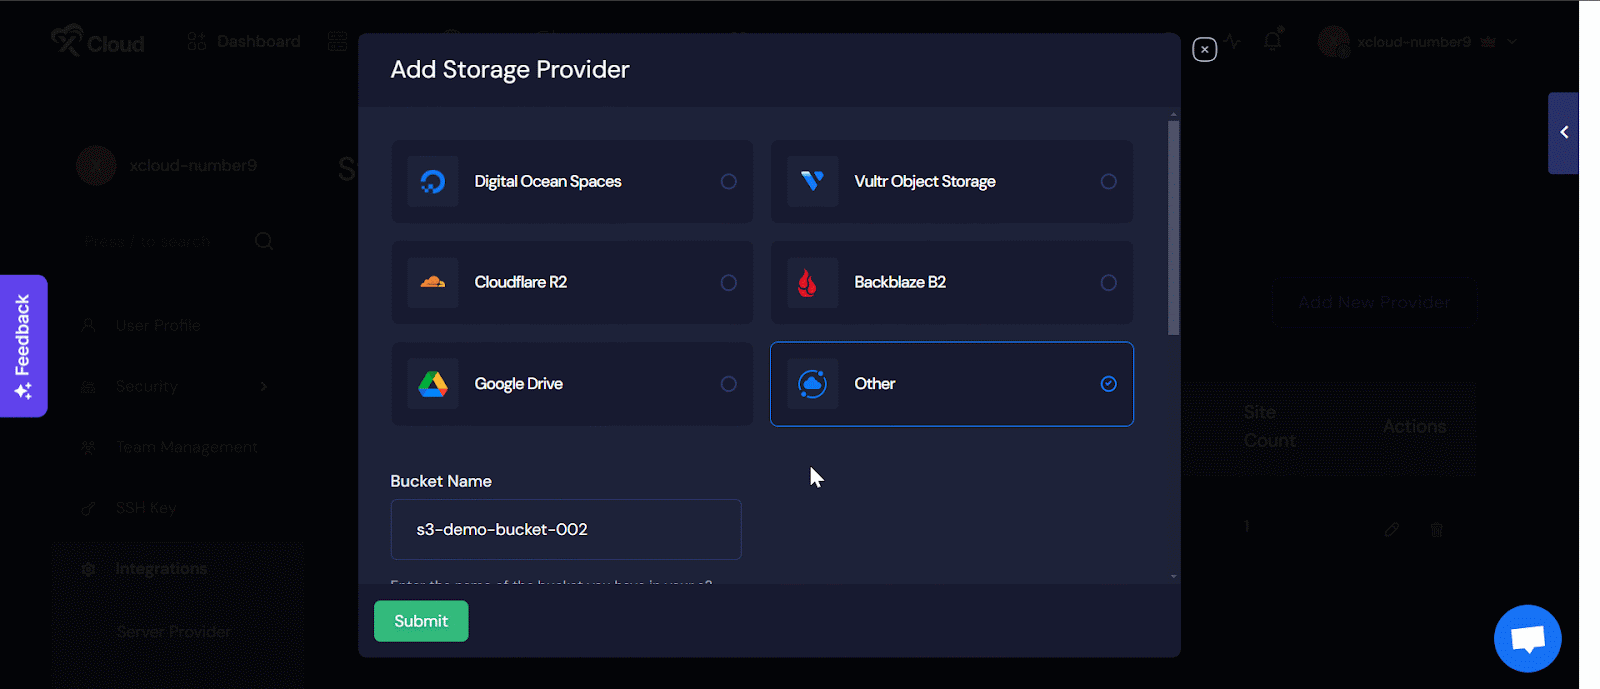Click the xCloud logo in header
Image resolution: width=1600 pixels, height=689 pixels.
[x=98, y=41]
